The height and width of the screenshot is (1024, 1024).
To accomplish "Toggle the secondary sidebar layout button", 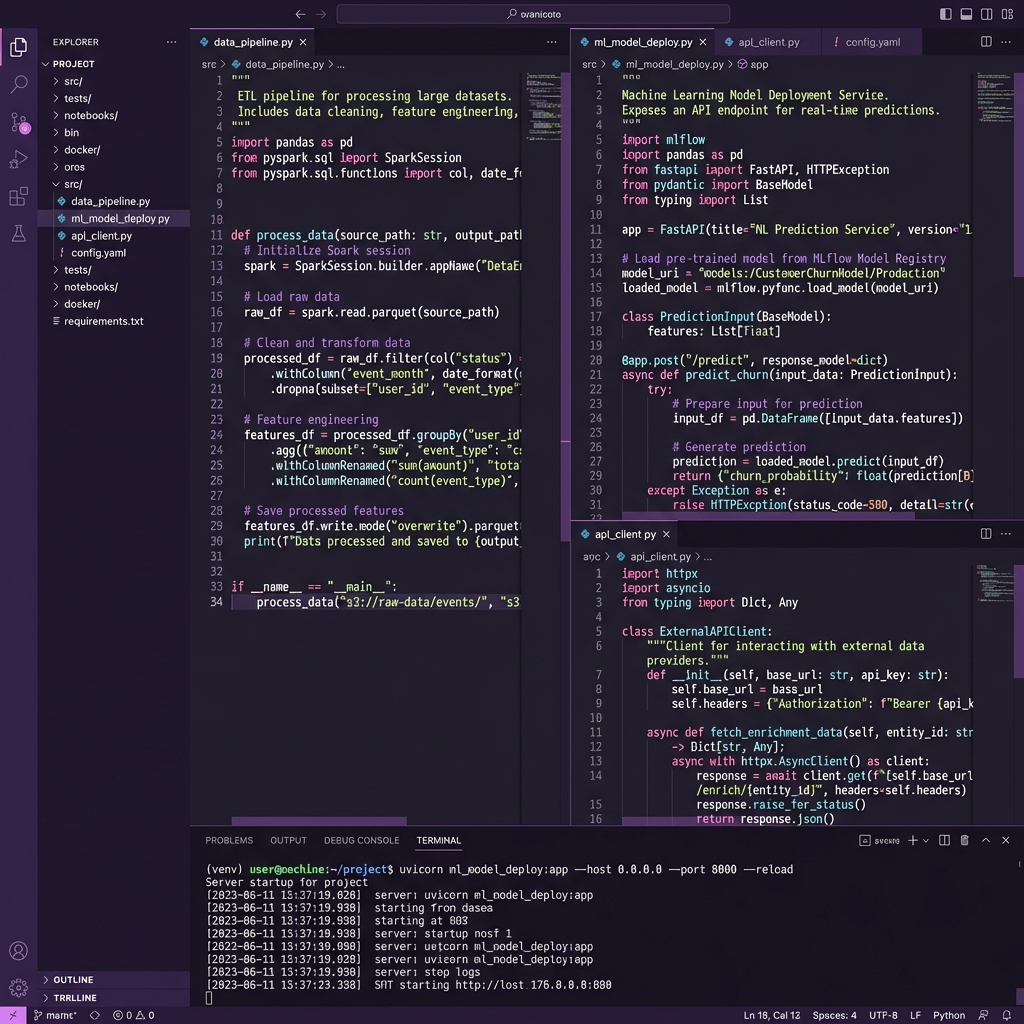I will pyautogui.click(x=987, y=14).
